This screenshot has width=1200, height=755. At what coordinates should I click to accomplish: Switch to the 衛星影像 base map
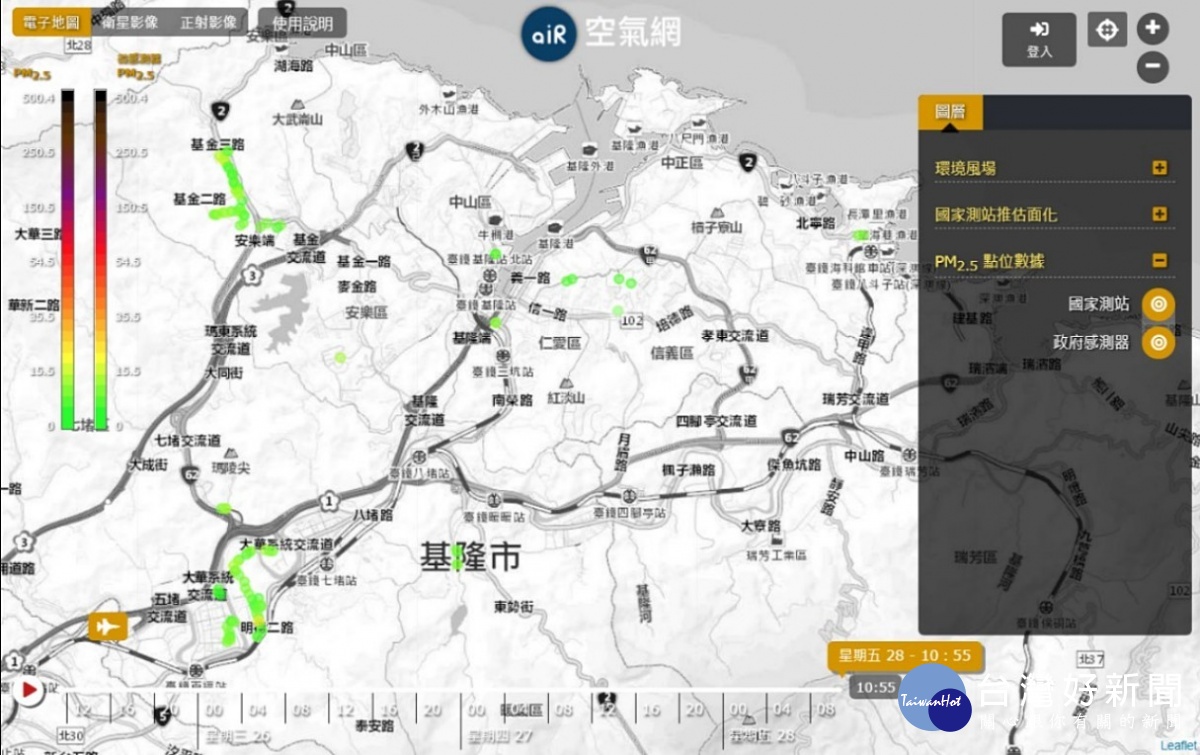click(x=130, y=23)
